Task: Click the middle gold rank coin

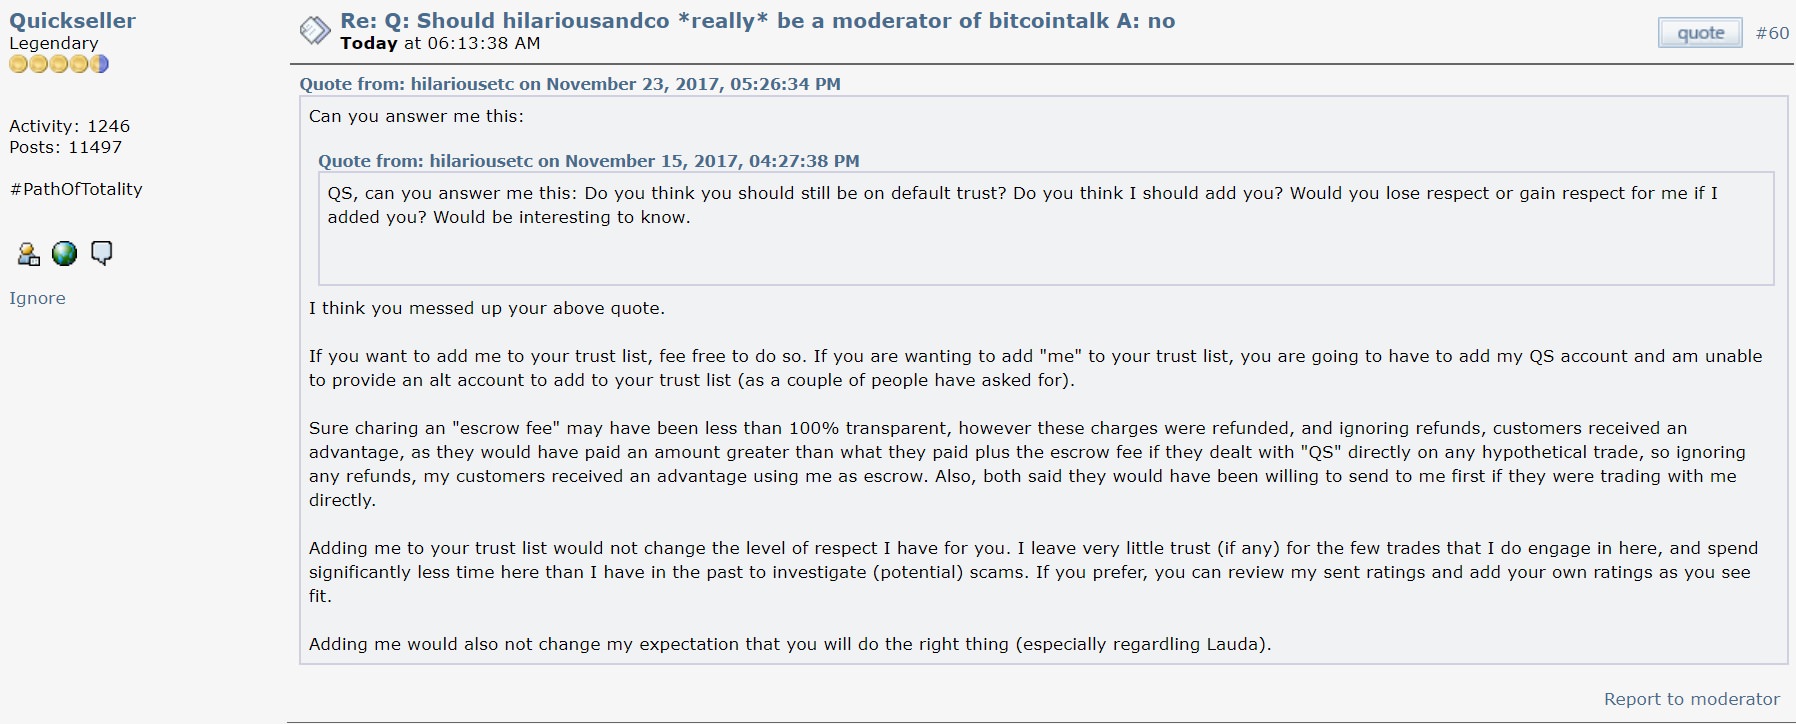Action: tap(58, 64)
